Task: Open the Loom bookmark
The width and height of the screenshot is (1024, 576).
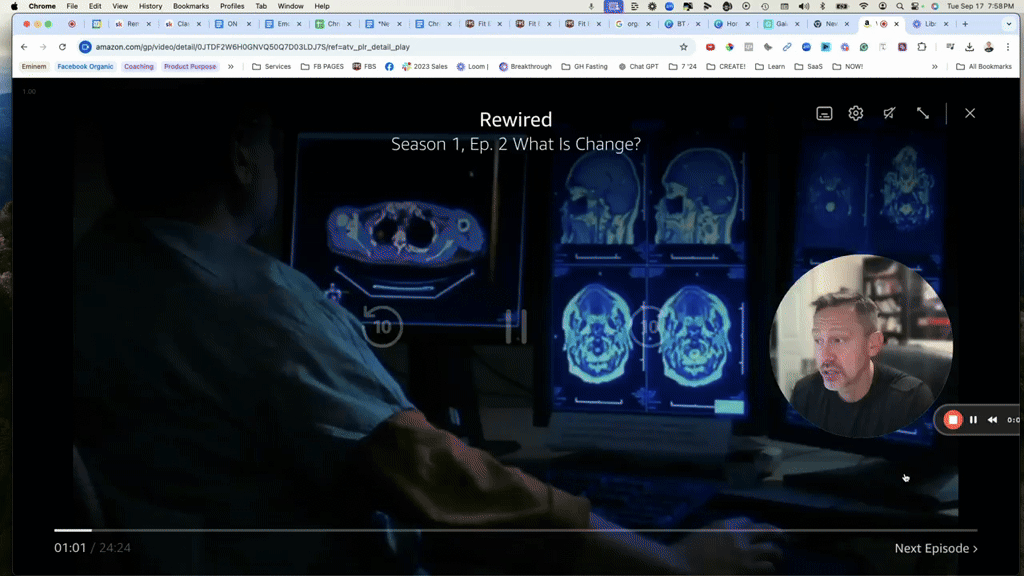Action: click(473, 67)
